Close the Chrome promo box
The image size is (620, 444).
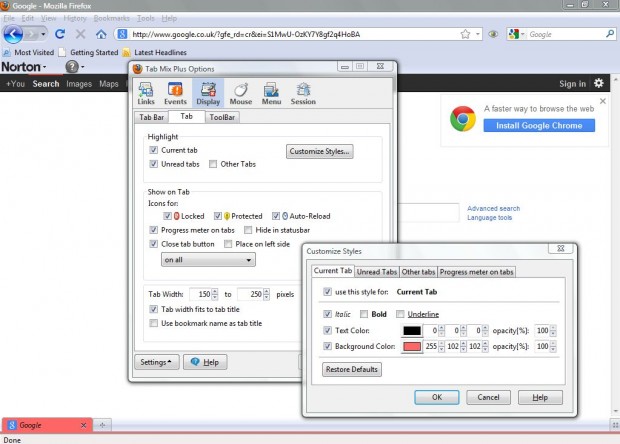603,101
